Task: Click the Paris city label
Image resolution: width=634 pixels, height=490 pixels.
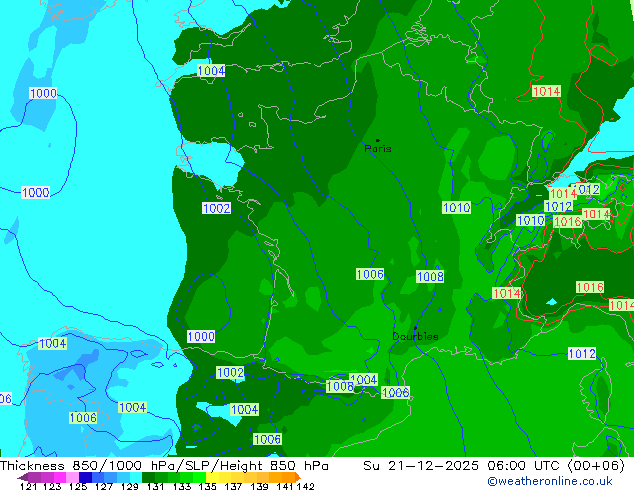Action: [x=378, y=149]
